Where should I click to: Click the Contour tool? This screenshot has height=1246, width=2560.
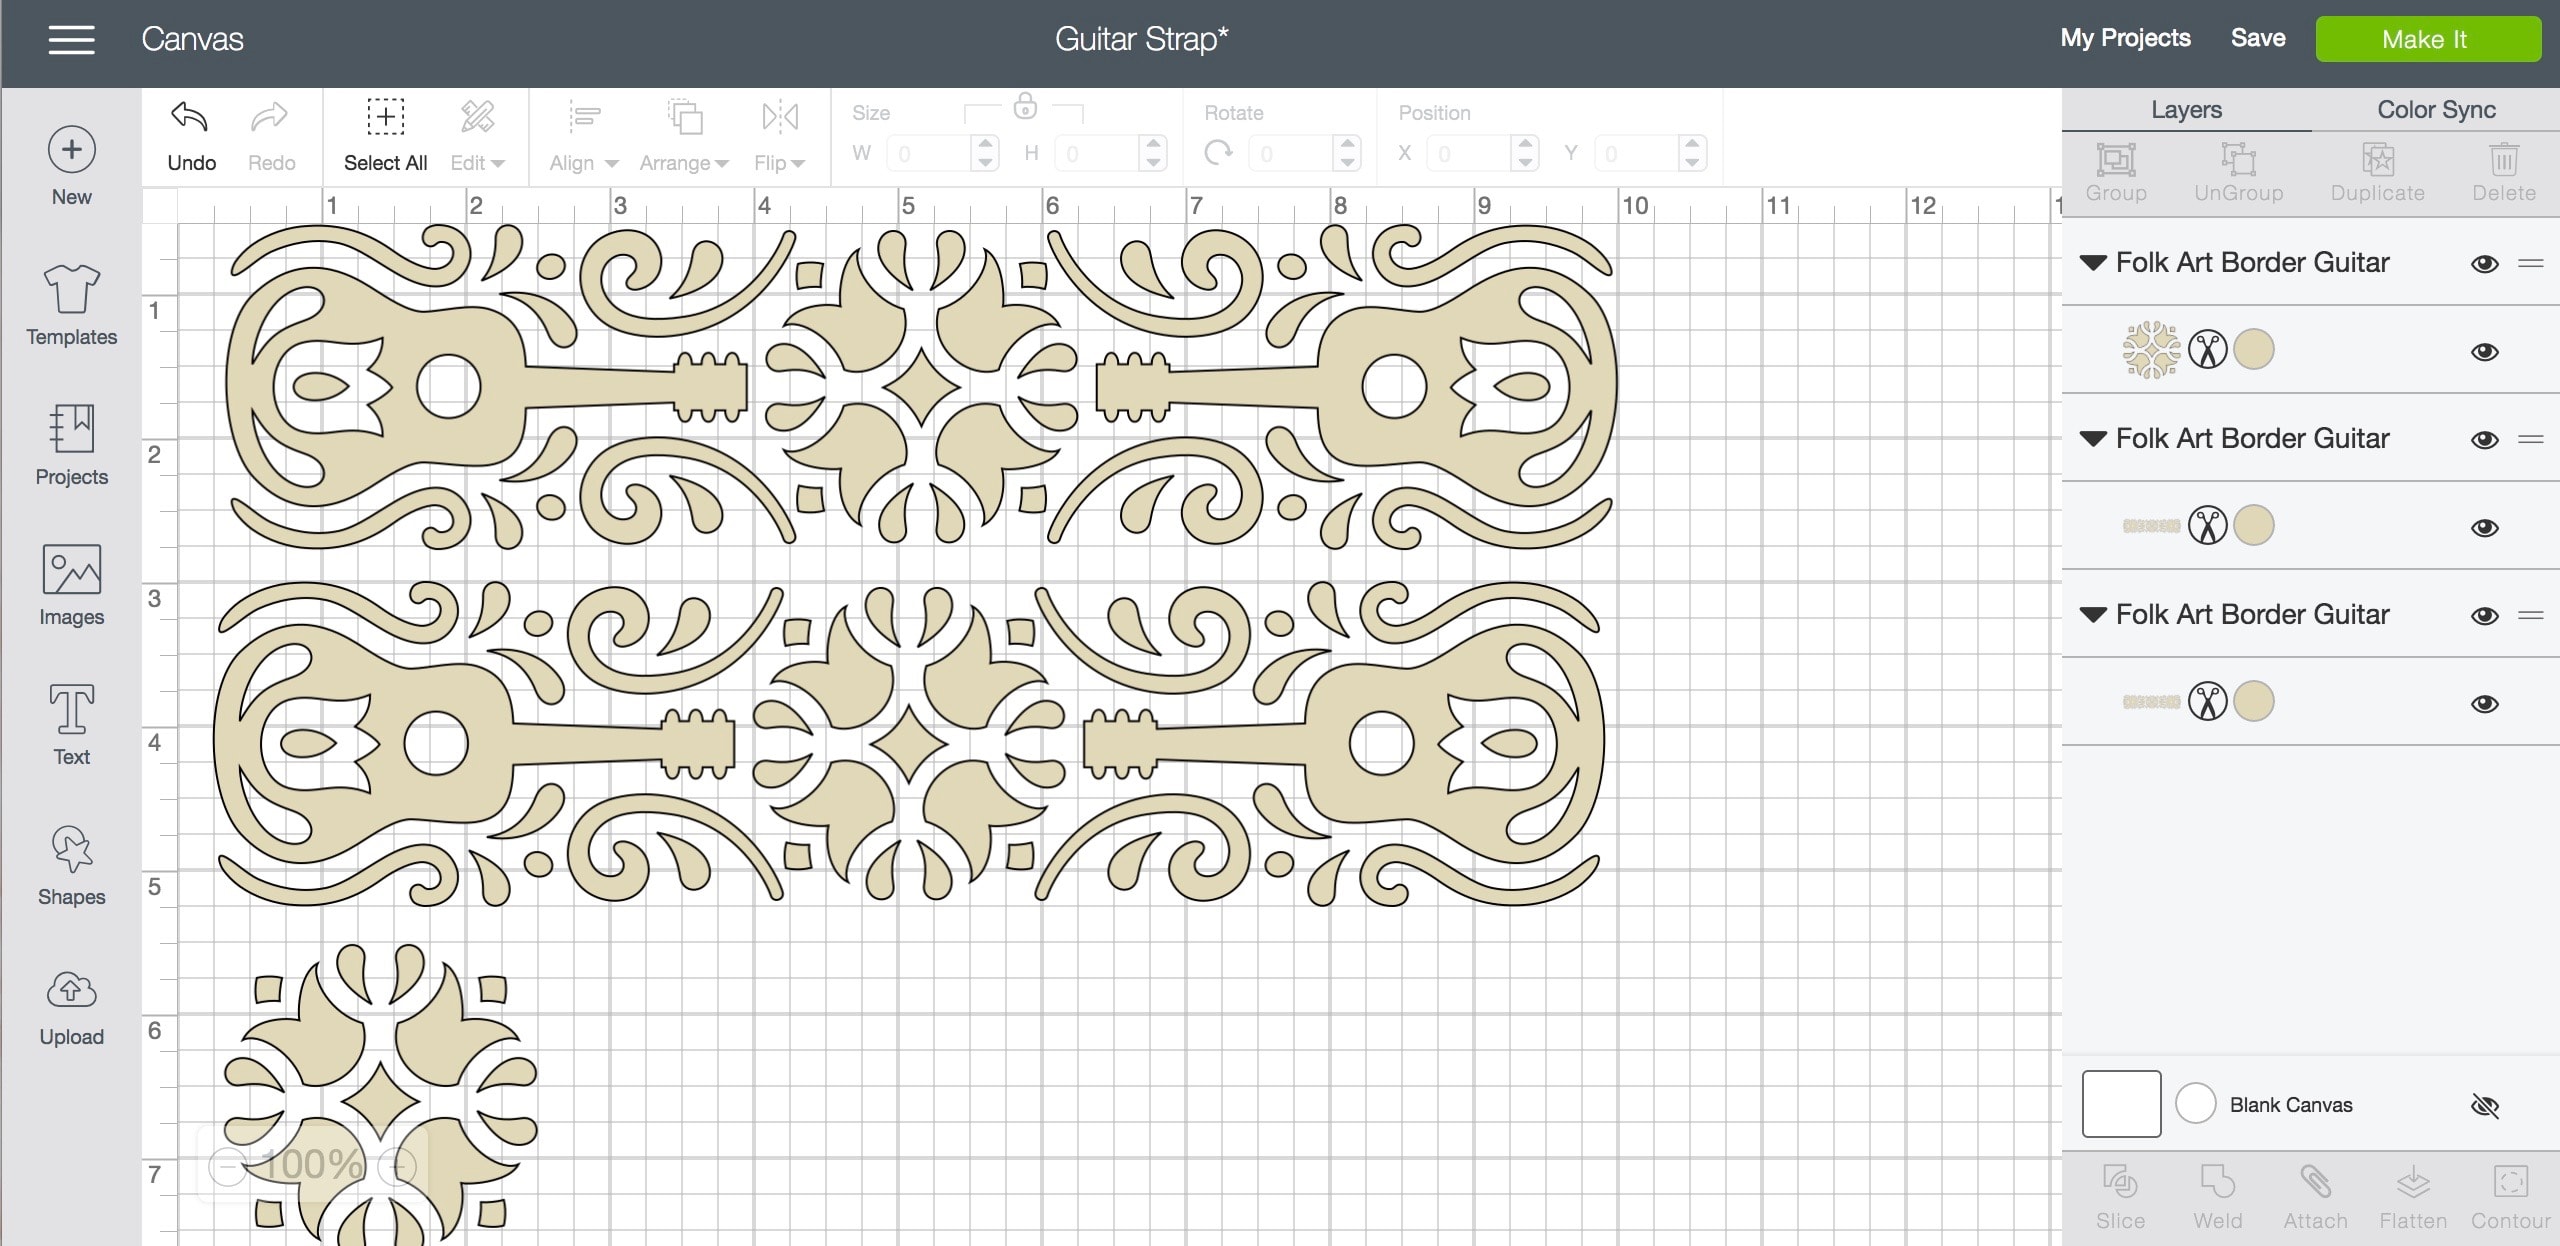pos(2511,1197)
